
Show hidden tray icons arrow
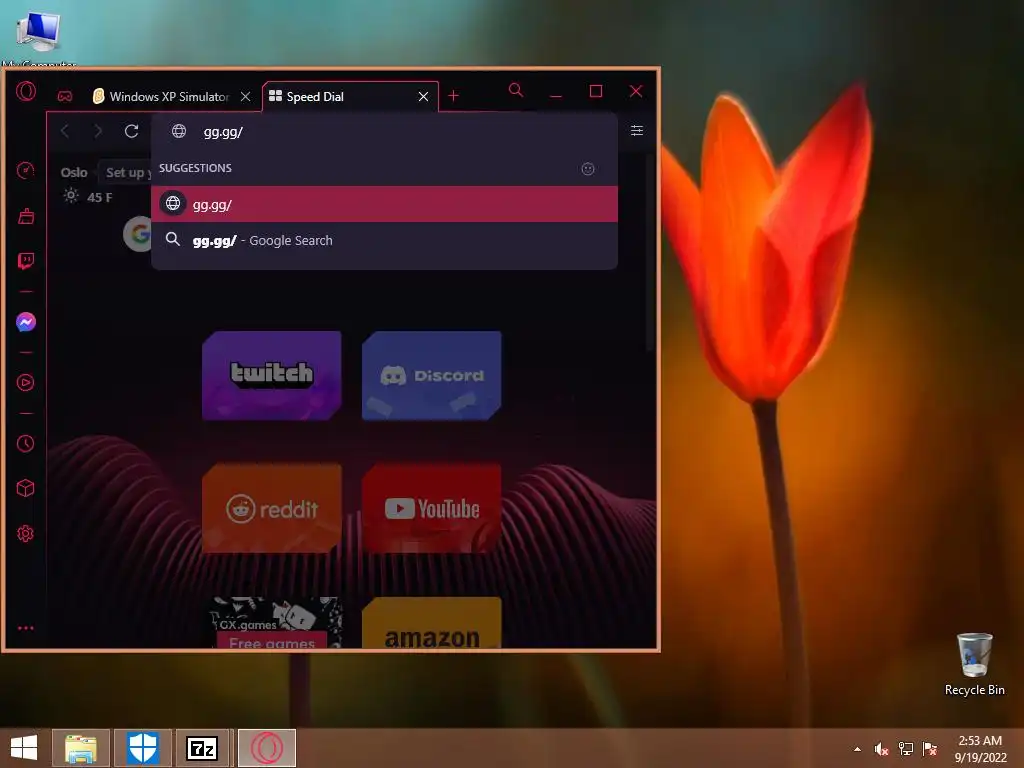pos(857,749)
